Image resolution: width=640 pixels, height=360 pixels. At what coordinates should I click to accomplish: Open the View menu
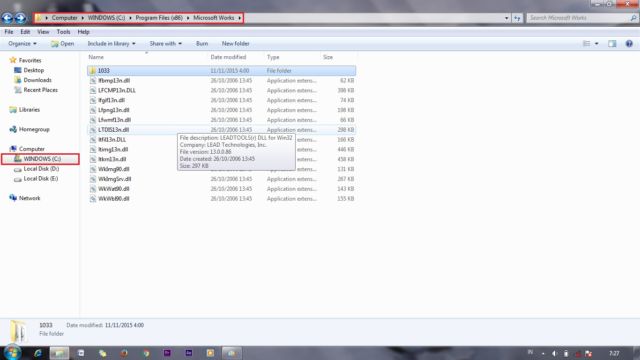tap(43, 32)
